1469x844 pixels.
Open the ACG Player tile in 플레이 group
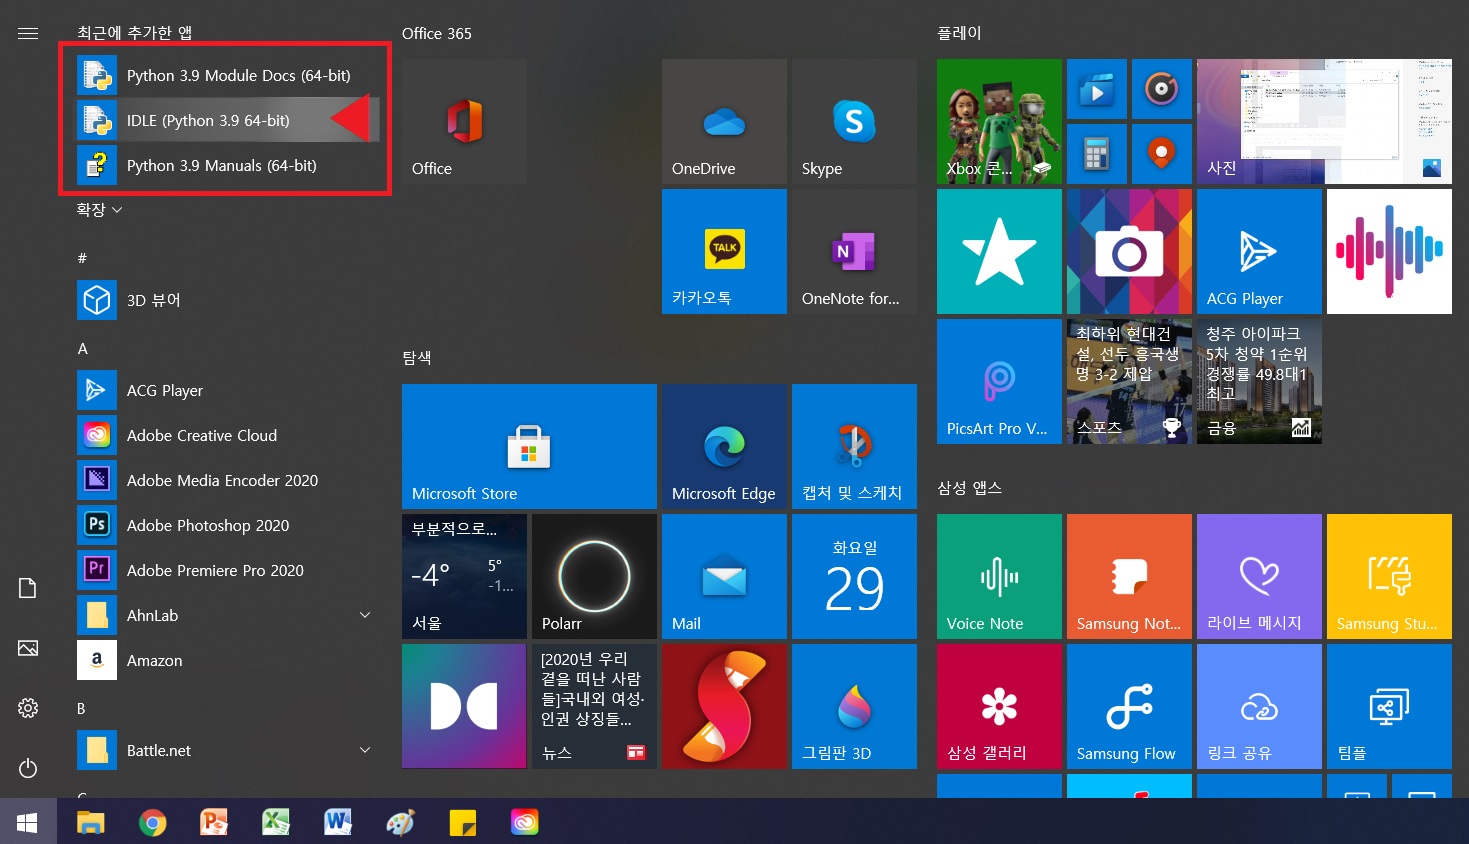coord(1259,251)
